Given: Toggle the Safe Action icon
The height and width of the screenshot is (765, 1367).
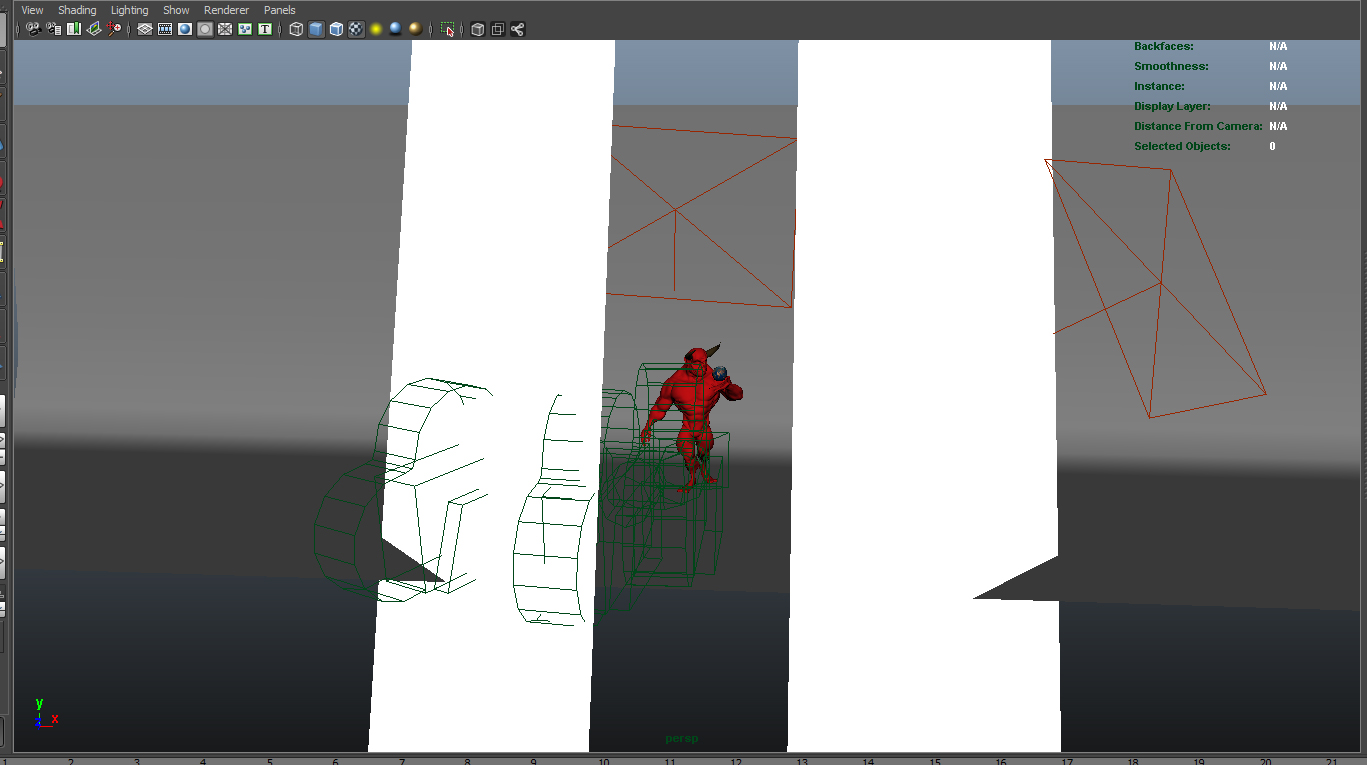Looking at the screenshot, I should point(245,29).
